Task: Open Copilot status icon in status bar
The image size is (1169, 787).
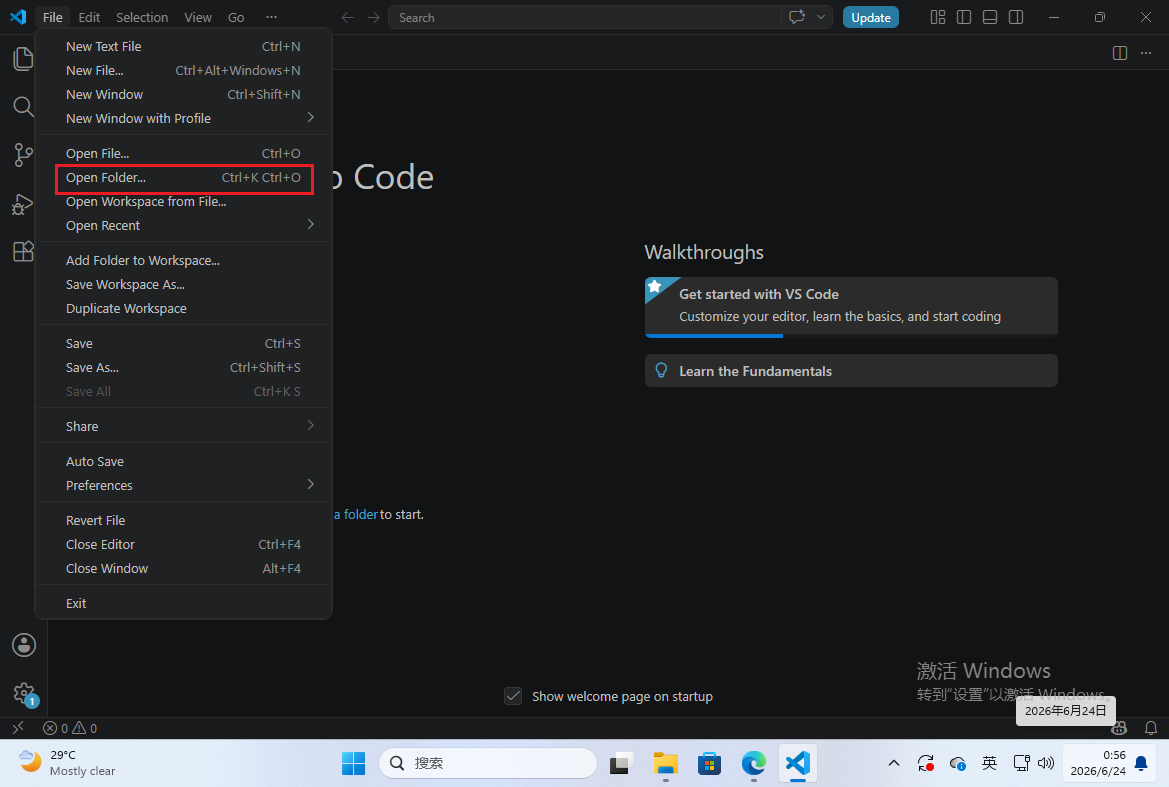Action: 1120,728
